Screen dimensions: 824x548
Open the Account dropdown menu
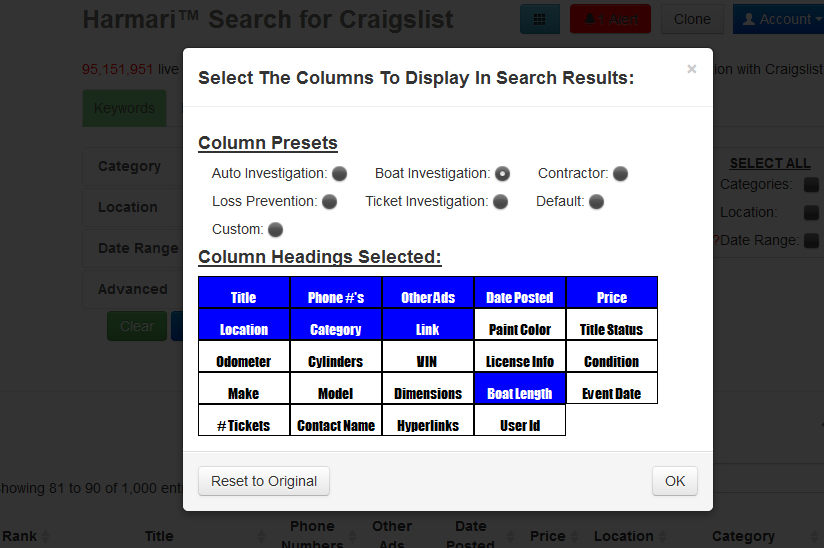tap(779, 19)
